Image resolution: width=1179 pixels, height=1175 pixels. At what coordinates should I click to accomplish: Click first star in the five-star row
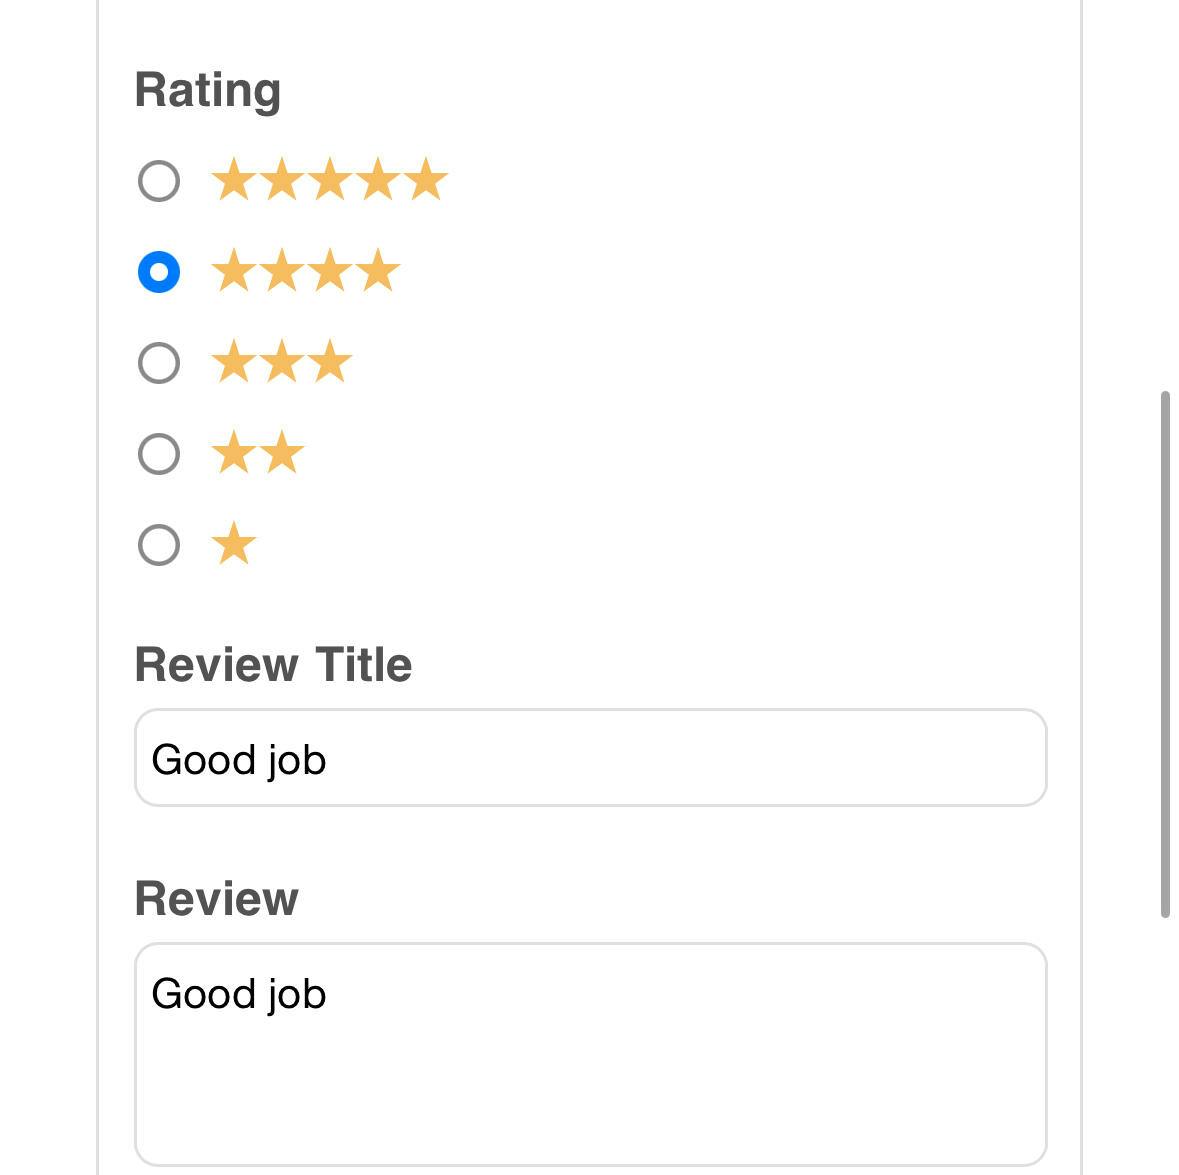point(234,181)
